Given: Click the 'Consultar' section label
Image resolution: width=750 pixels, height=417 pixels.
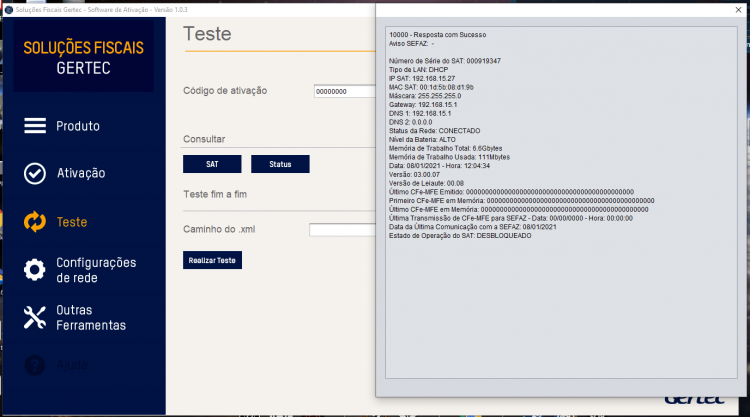Looking at the screenshot, I should tap(204, 139).
